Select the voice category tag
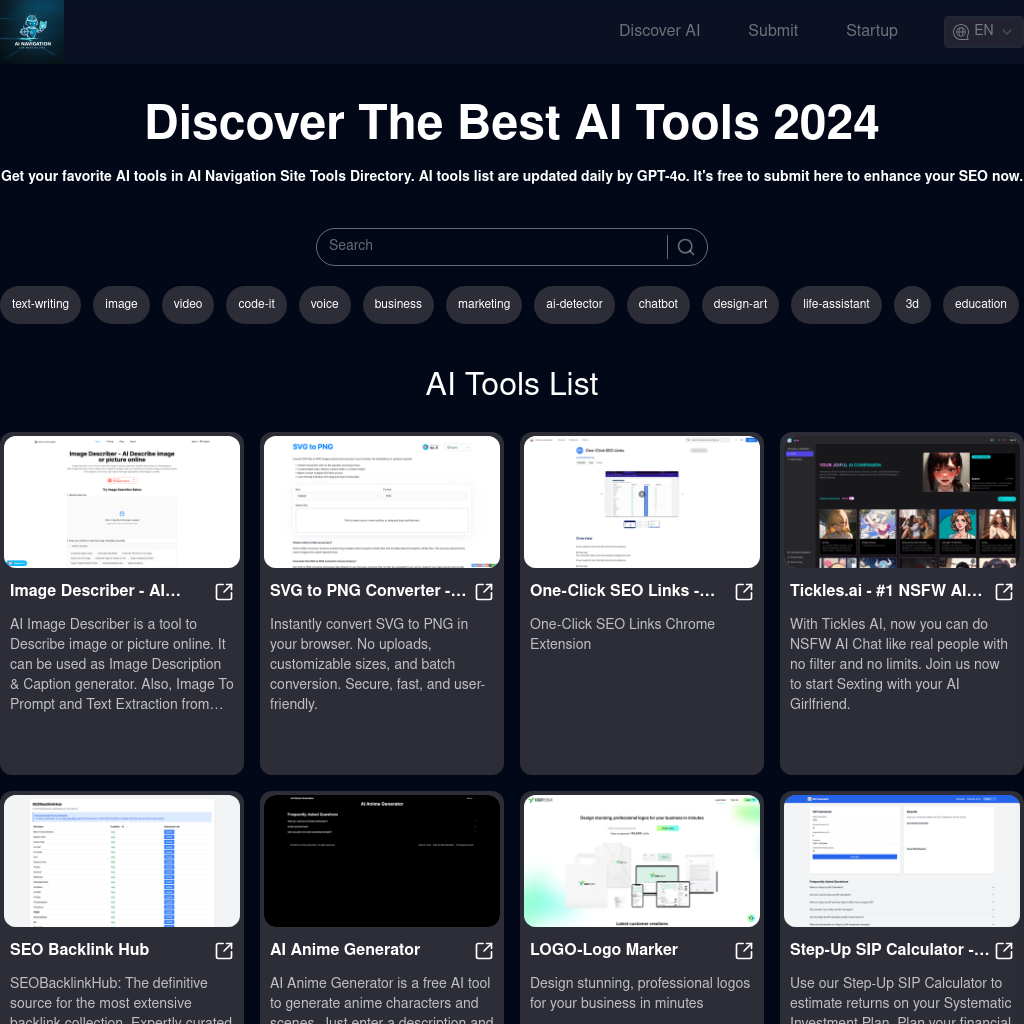Image resolution: width=1024 pixels, height=1024 pixels. [x=325, y=304]
